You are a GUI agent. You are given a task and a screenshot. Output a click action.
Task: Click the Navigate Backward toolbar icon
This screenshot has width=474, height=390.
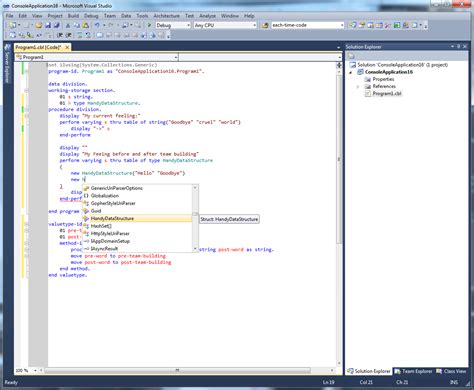125,25
